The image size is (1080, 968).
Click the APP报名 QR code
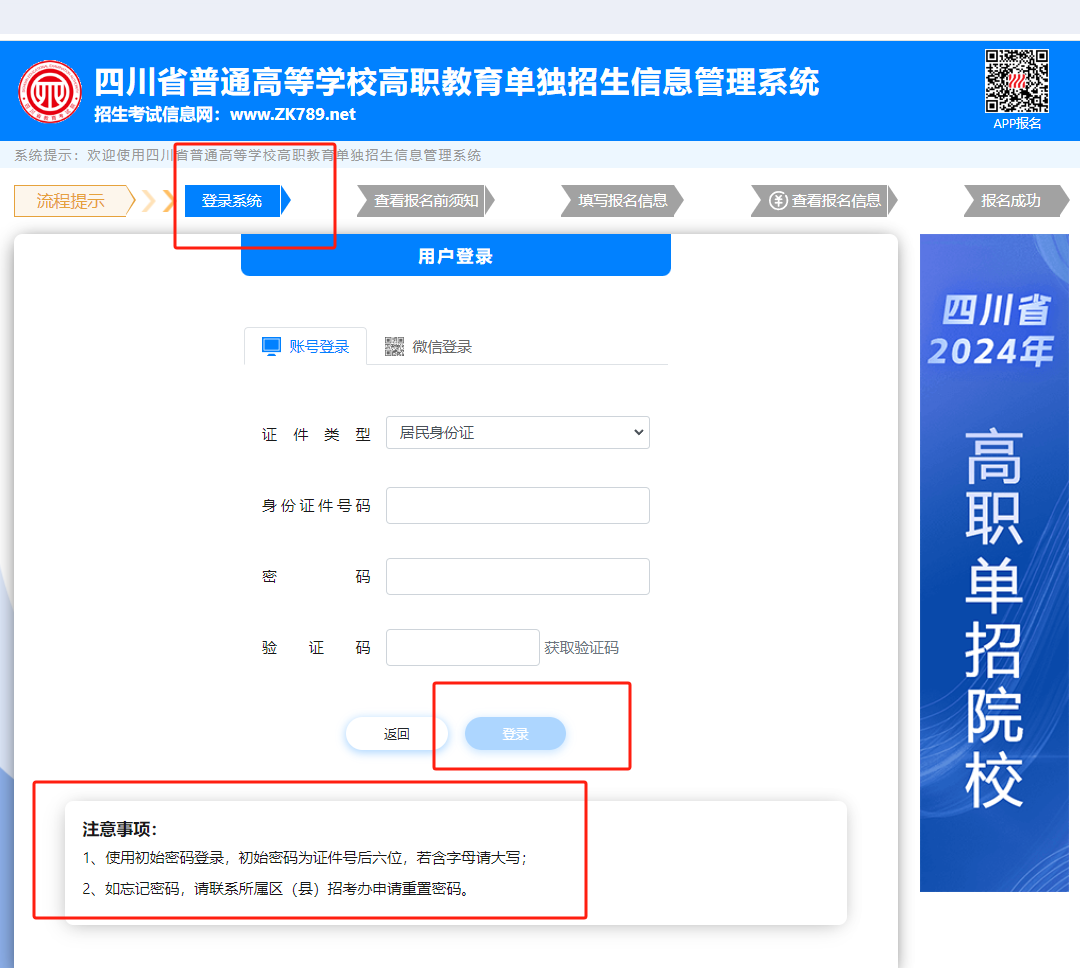(x=1017, y=80)
